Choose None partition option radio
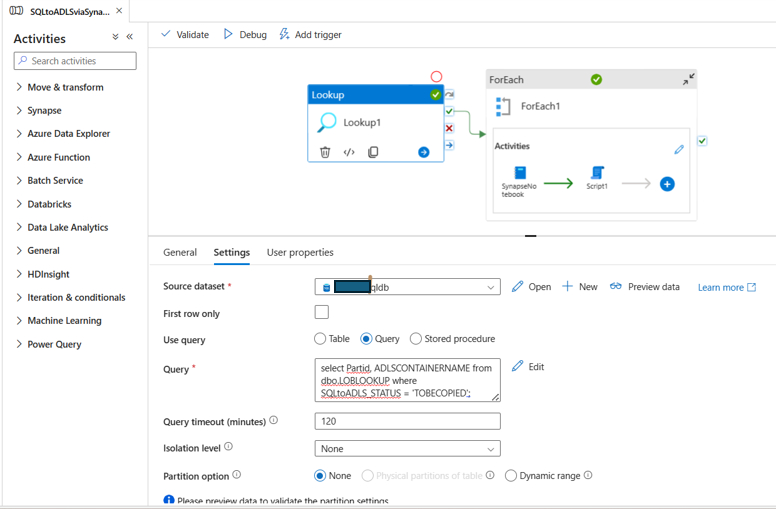The image size is (781, 510). tap(320, 476)
